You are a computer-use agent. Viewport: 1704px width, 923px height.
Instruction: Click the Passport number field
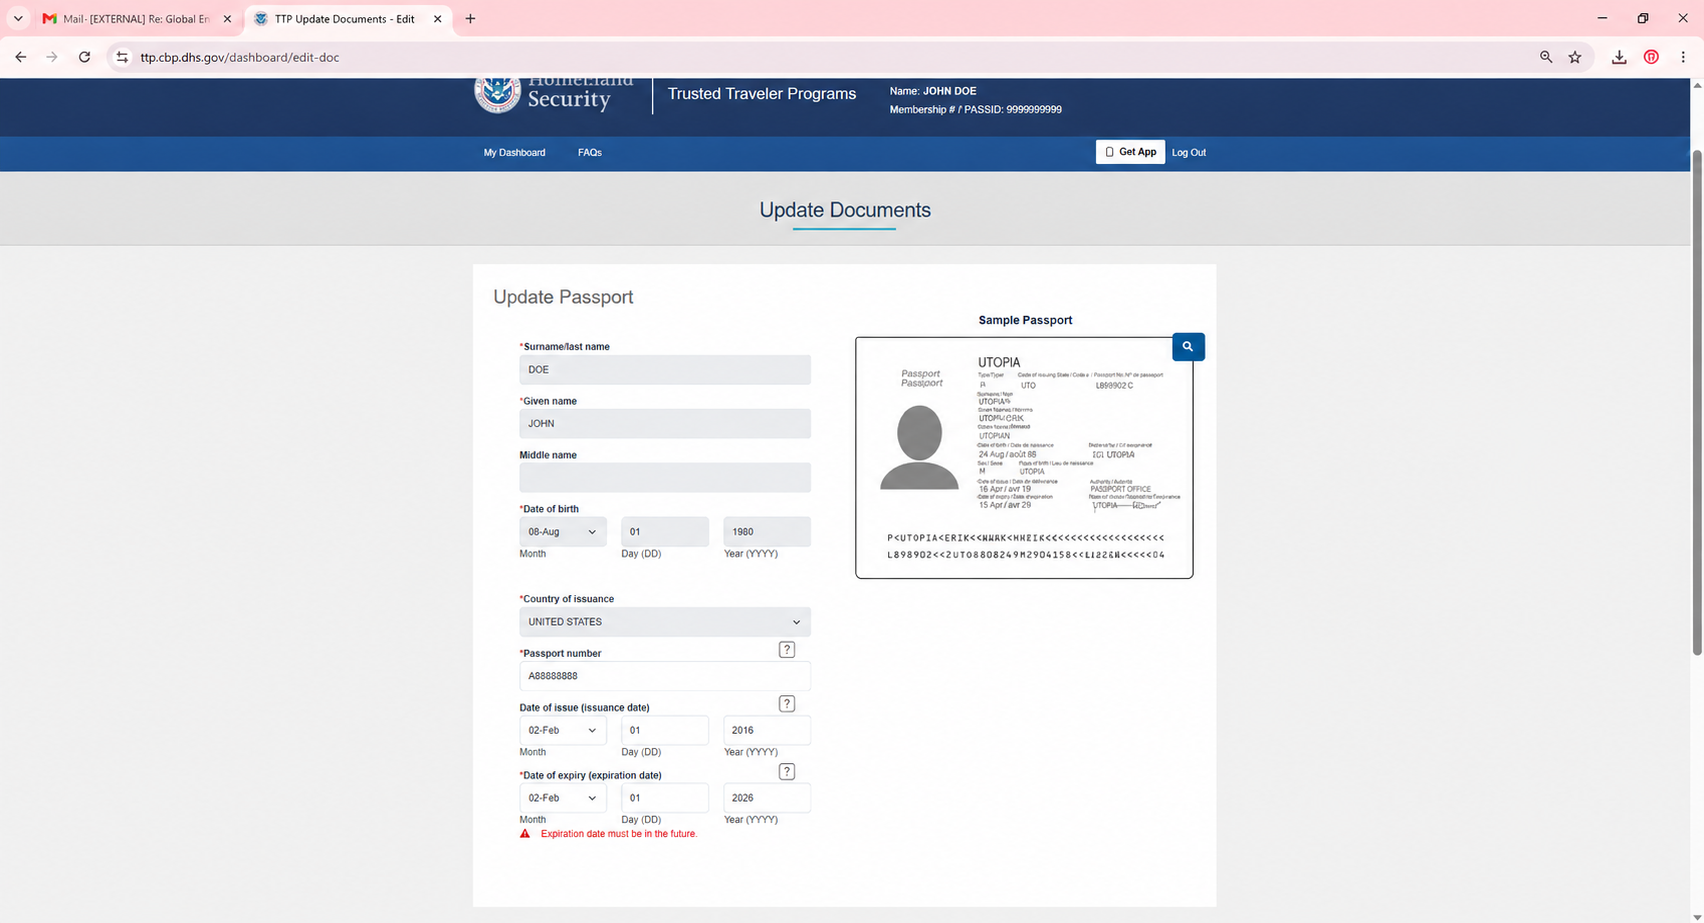665,676
